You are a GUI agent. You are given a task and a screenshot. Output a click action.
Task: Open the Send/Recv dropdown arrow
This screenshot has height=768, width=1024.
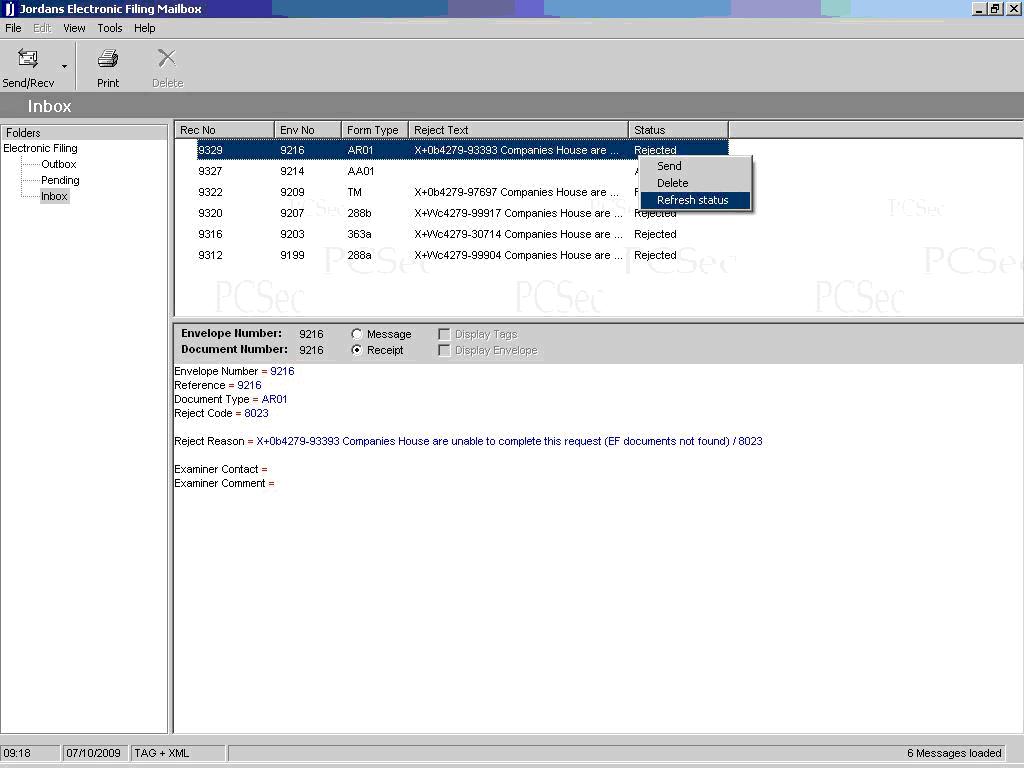[x=65, y=67]
